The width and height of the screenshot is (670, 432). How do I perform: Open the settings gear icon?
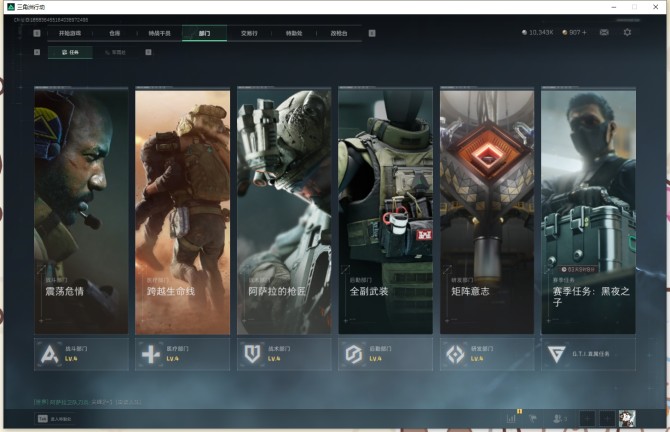pos(627,32)
